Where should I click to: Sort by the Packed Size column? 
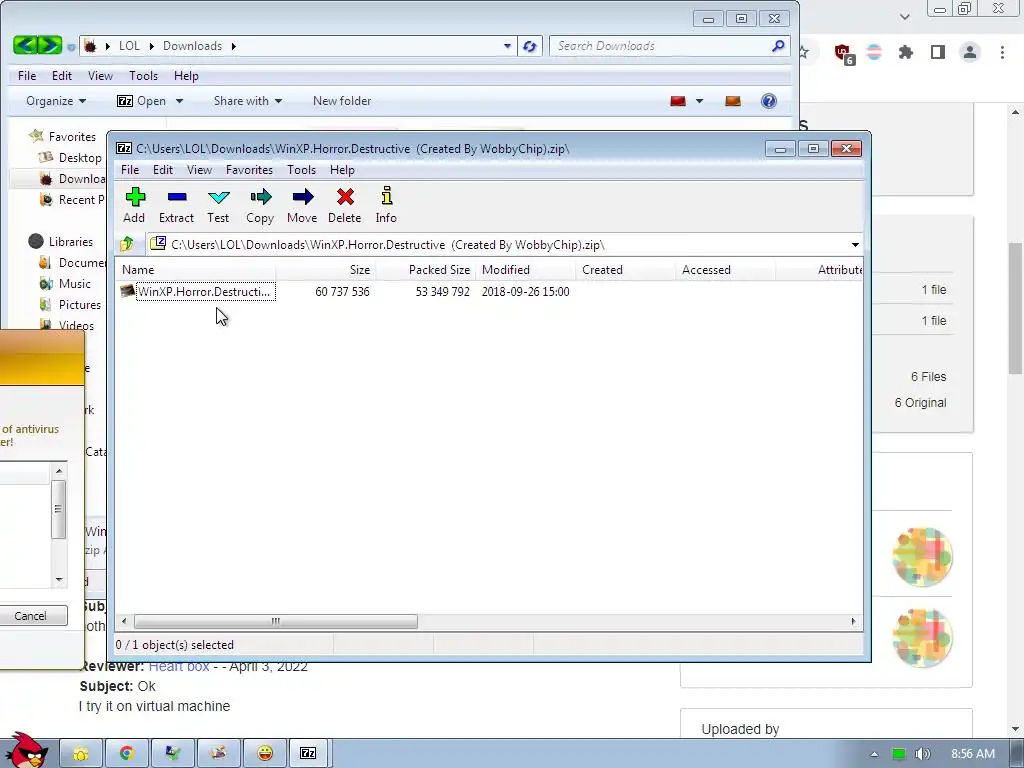click(x=426, y=270)
